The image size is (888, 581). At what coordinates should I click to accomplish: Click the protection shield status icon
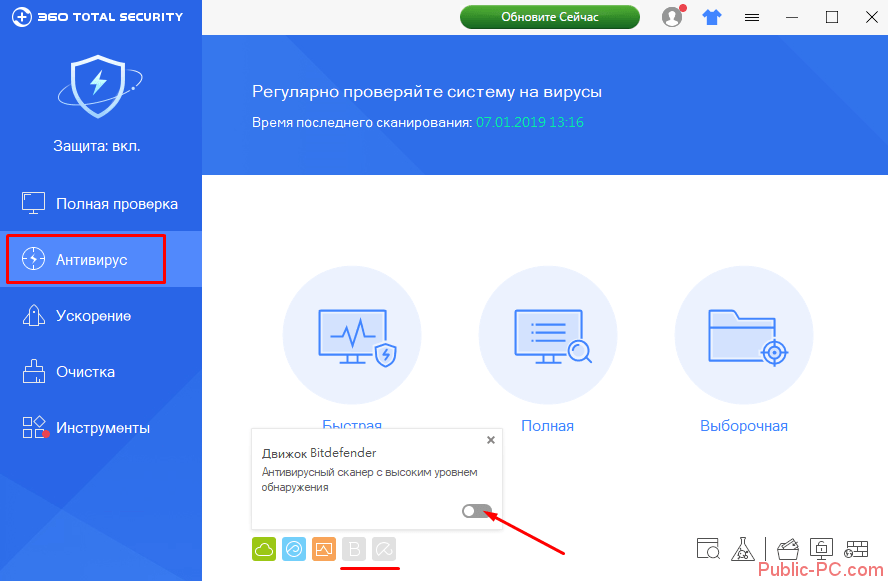(99, 86)
